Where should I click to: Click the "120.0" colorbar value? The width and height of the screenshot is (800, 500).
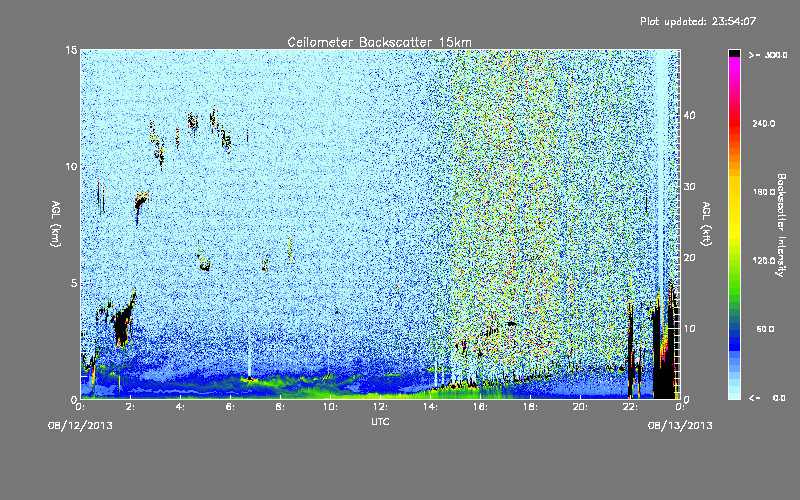(764, 260)
